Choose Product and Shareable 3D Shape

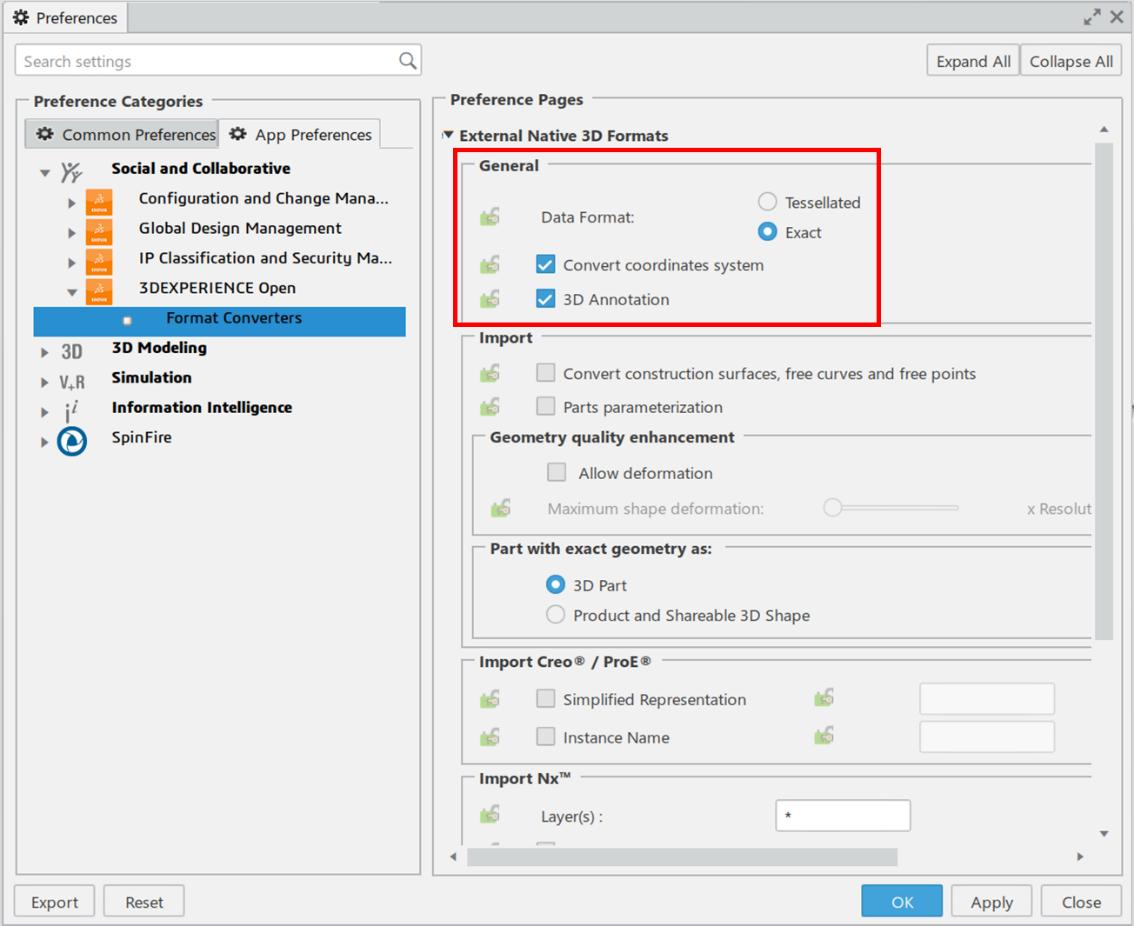(555, 614)
